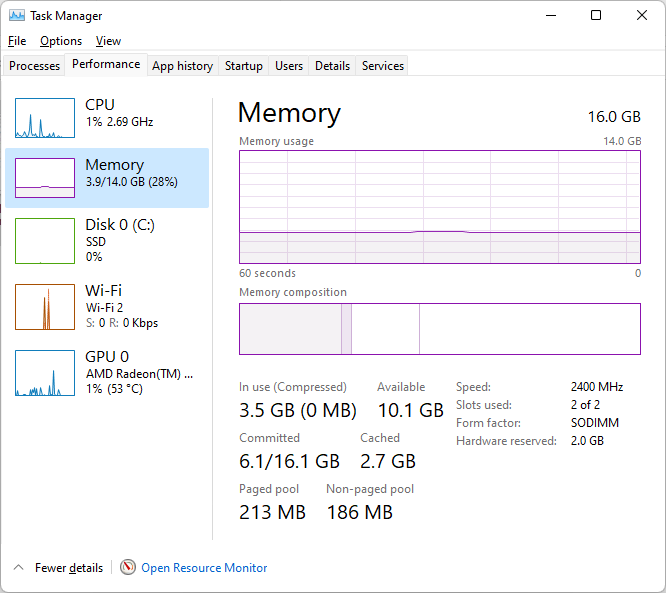Viewport: 666px width, 593px height.
Task: Click the Task Manager app icon in title bar
Action: tap(17, 16)
